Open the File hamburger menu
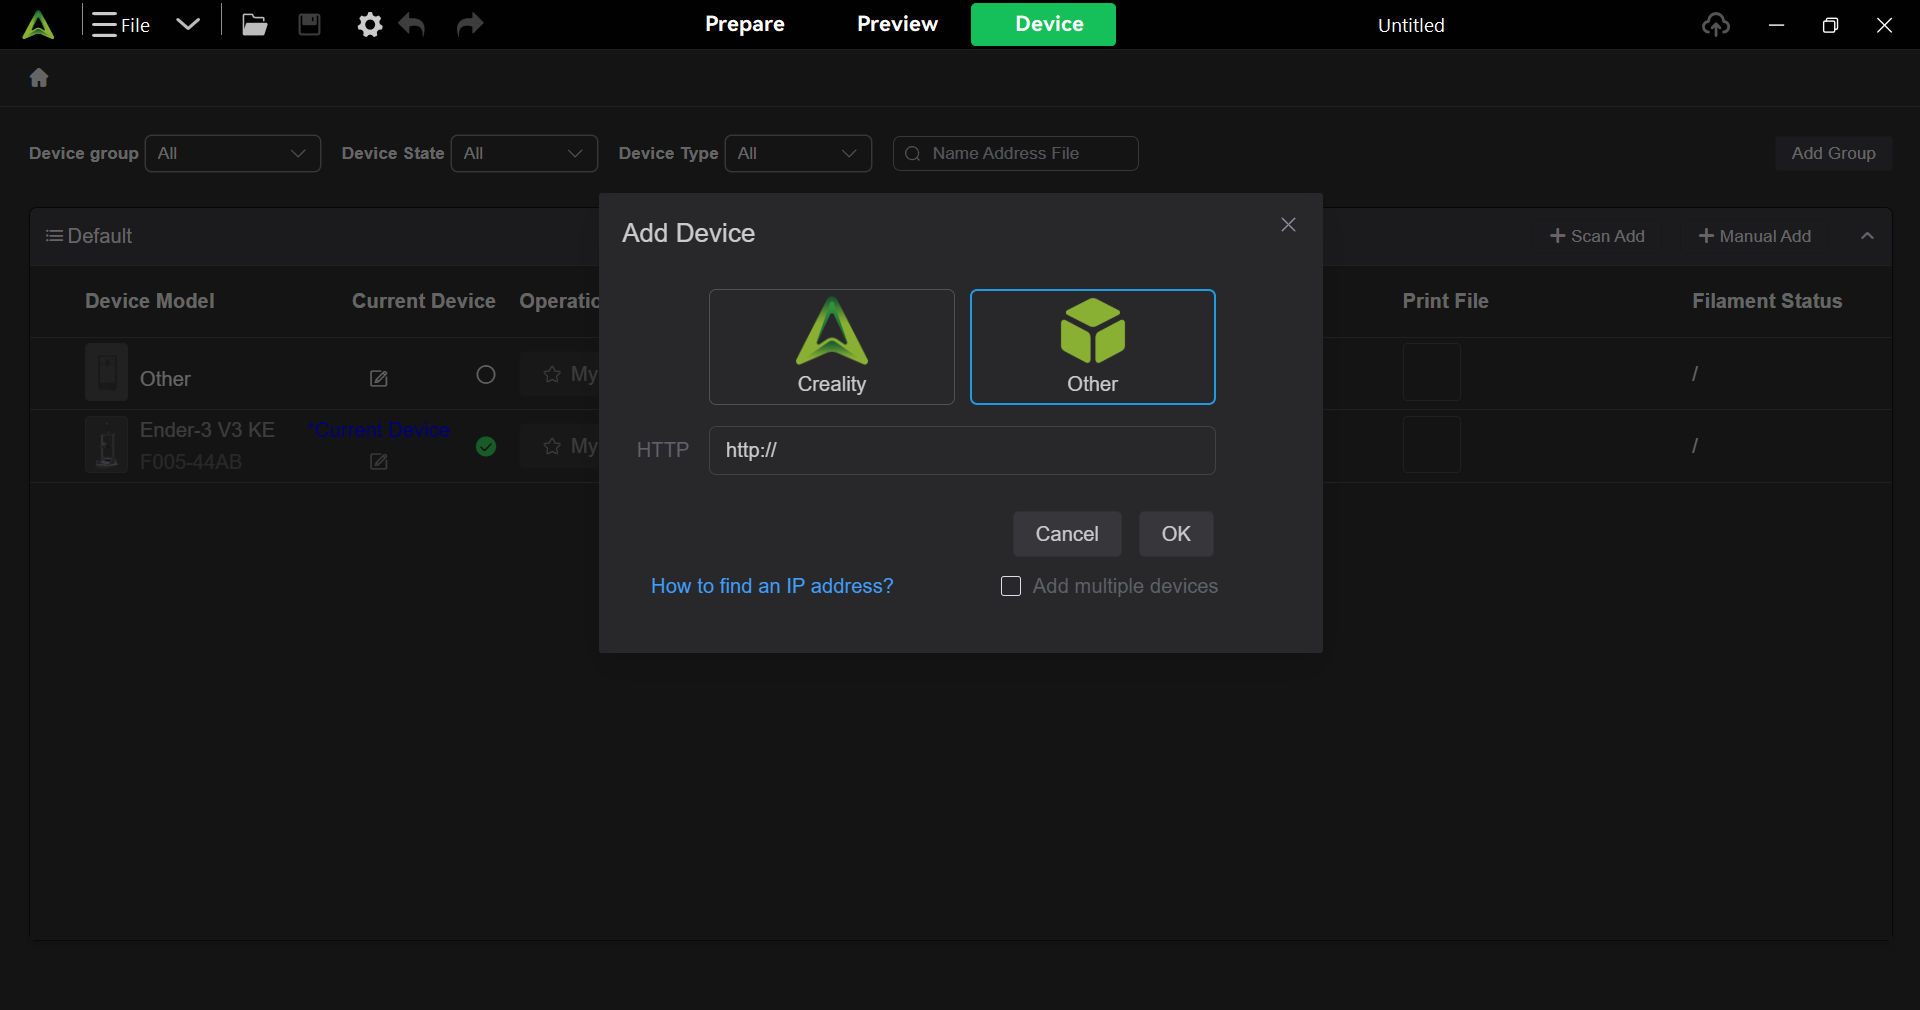Screen dimensions: 1920x1010 120,25
